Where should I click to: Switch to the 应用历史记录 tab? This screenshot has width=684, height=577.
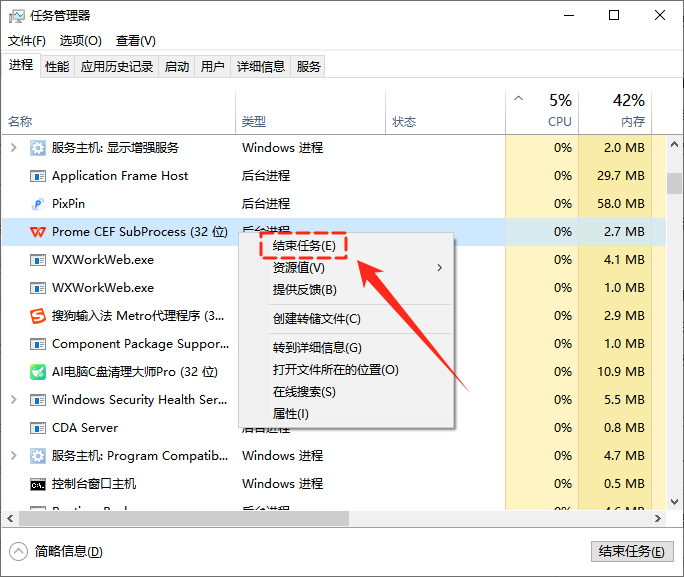(x=116, y=66)
